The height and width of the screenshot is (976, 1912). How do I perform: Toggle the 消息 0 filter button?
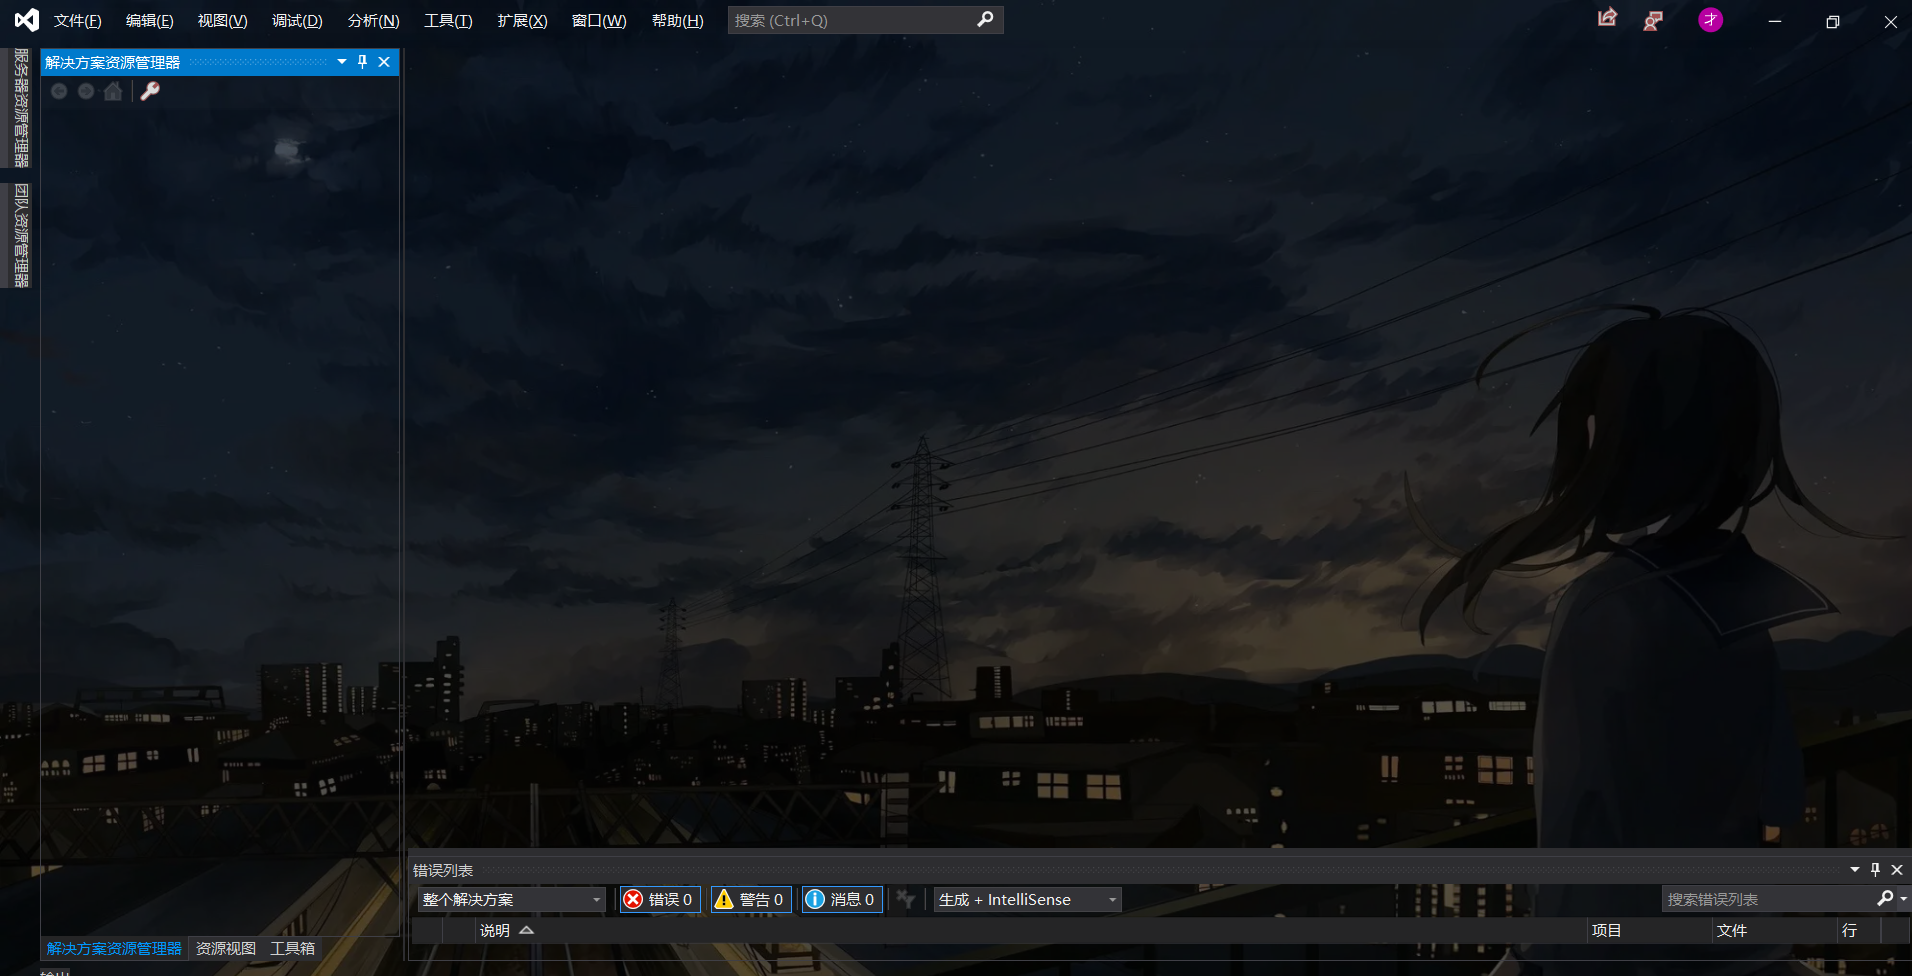point(842,899)
